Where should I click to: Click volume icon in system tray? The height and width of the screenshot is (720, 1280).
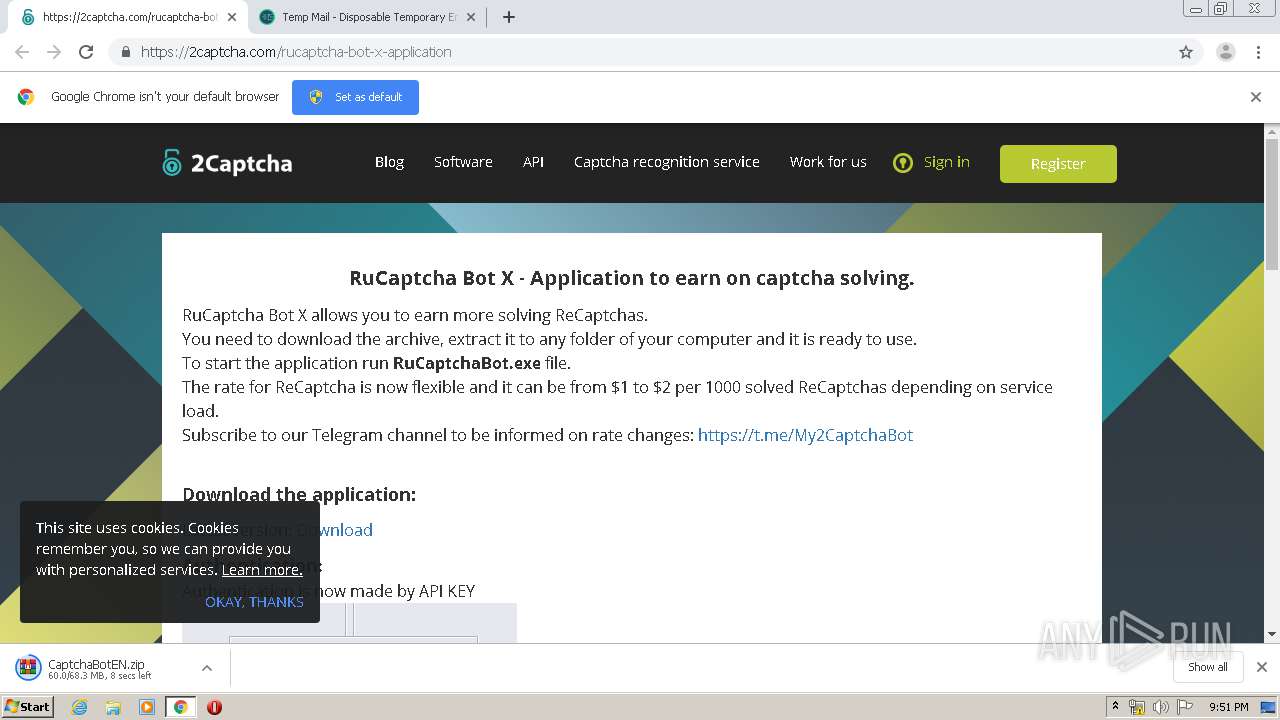point(1160,707)
